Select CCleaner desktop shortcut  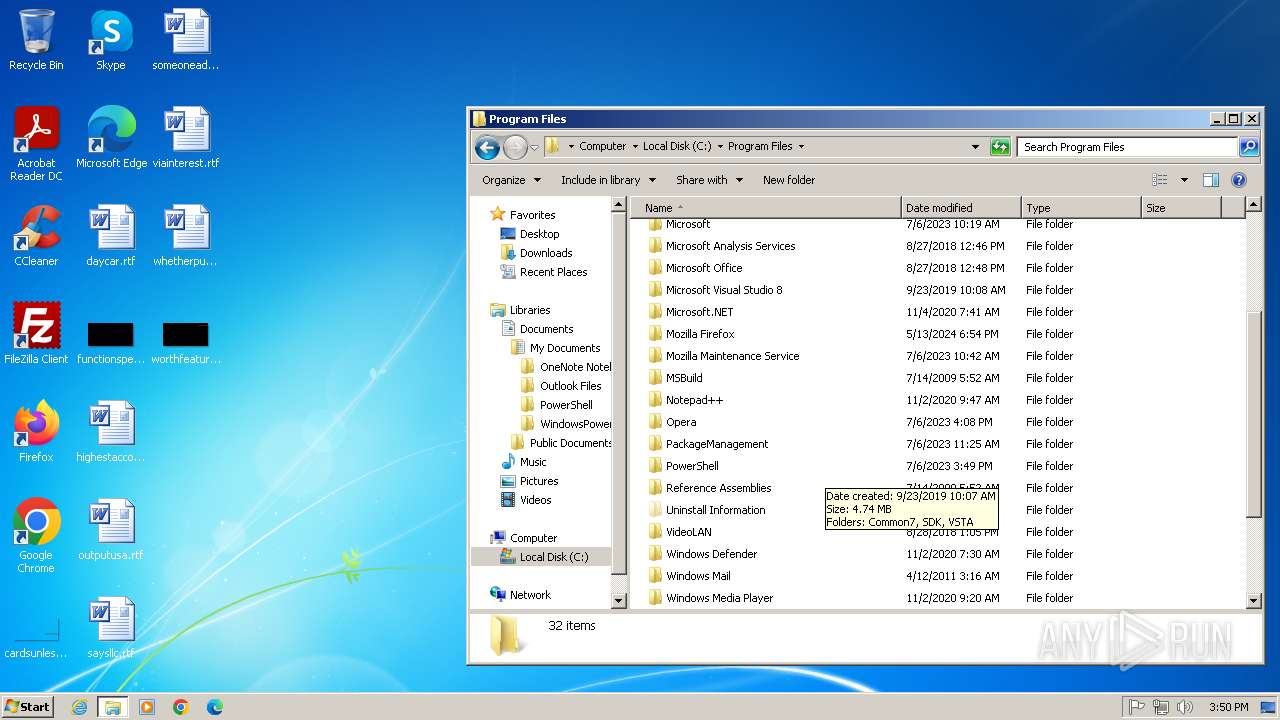point(36,236)
